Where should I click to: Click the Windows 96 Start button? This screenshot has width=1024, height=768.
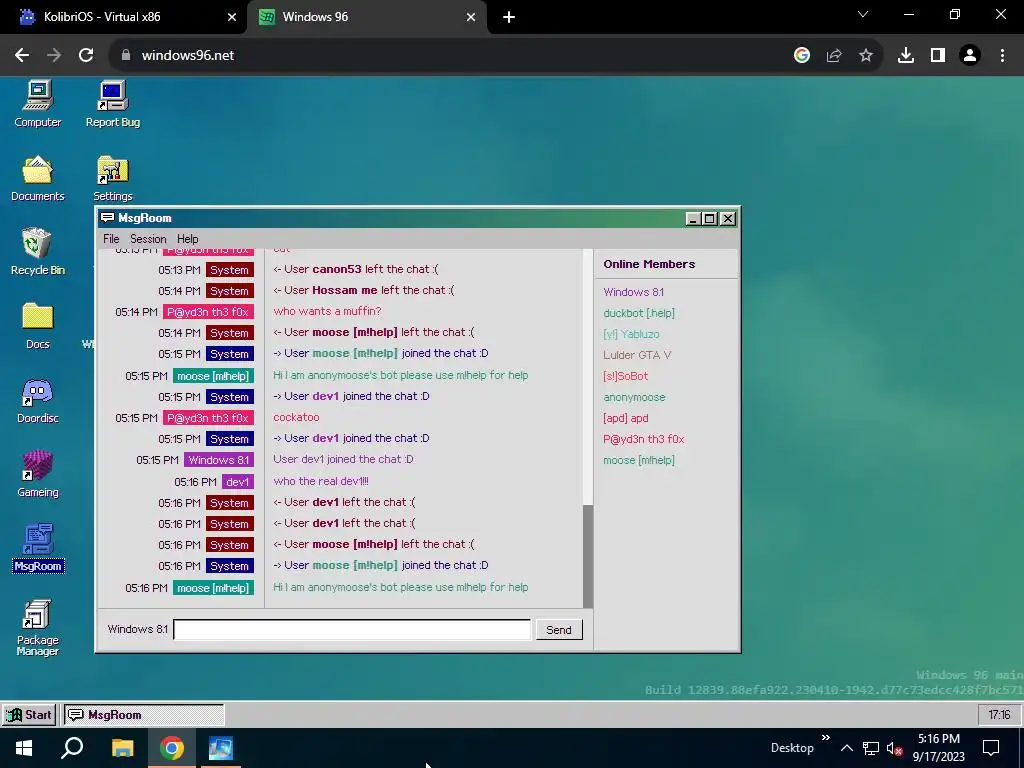[29, 714]
